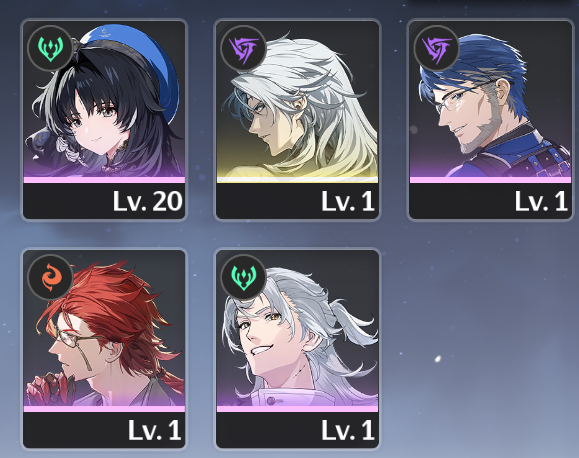Click Lv. 1 label under red-haired character
579x458 pixels.
coord(155,431)
